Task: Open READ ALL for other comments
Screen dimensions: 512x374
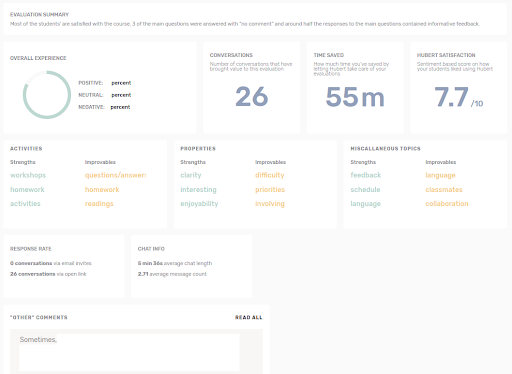Action: click(x=248, y=317)
